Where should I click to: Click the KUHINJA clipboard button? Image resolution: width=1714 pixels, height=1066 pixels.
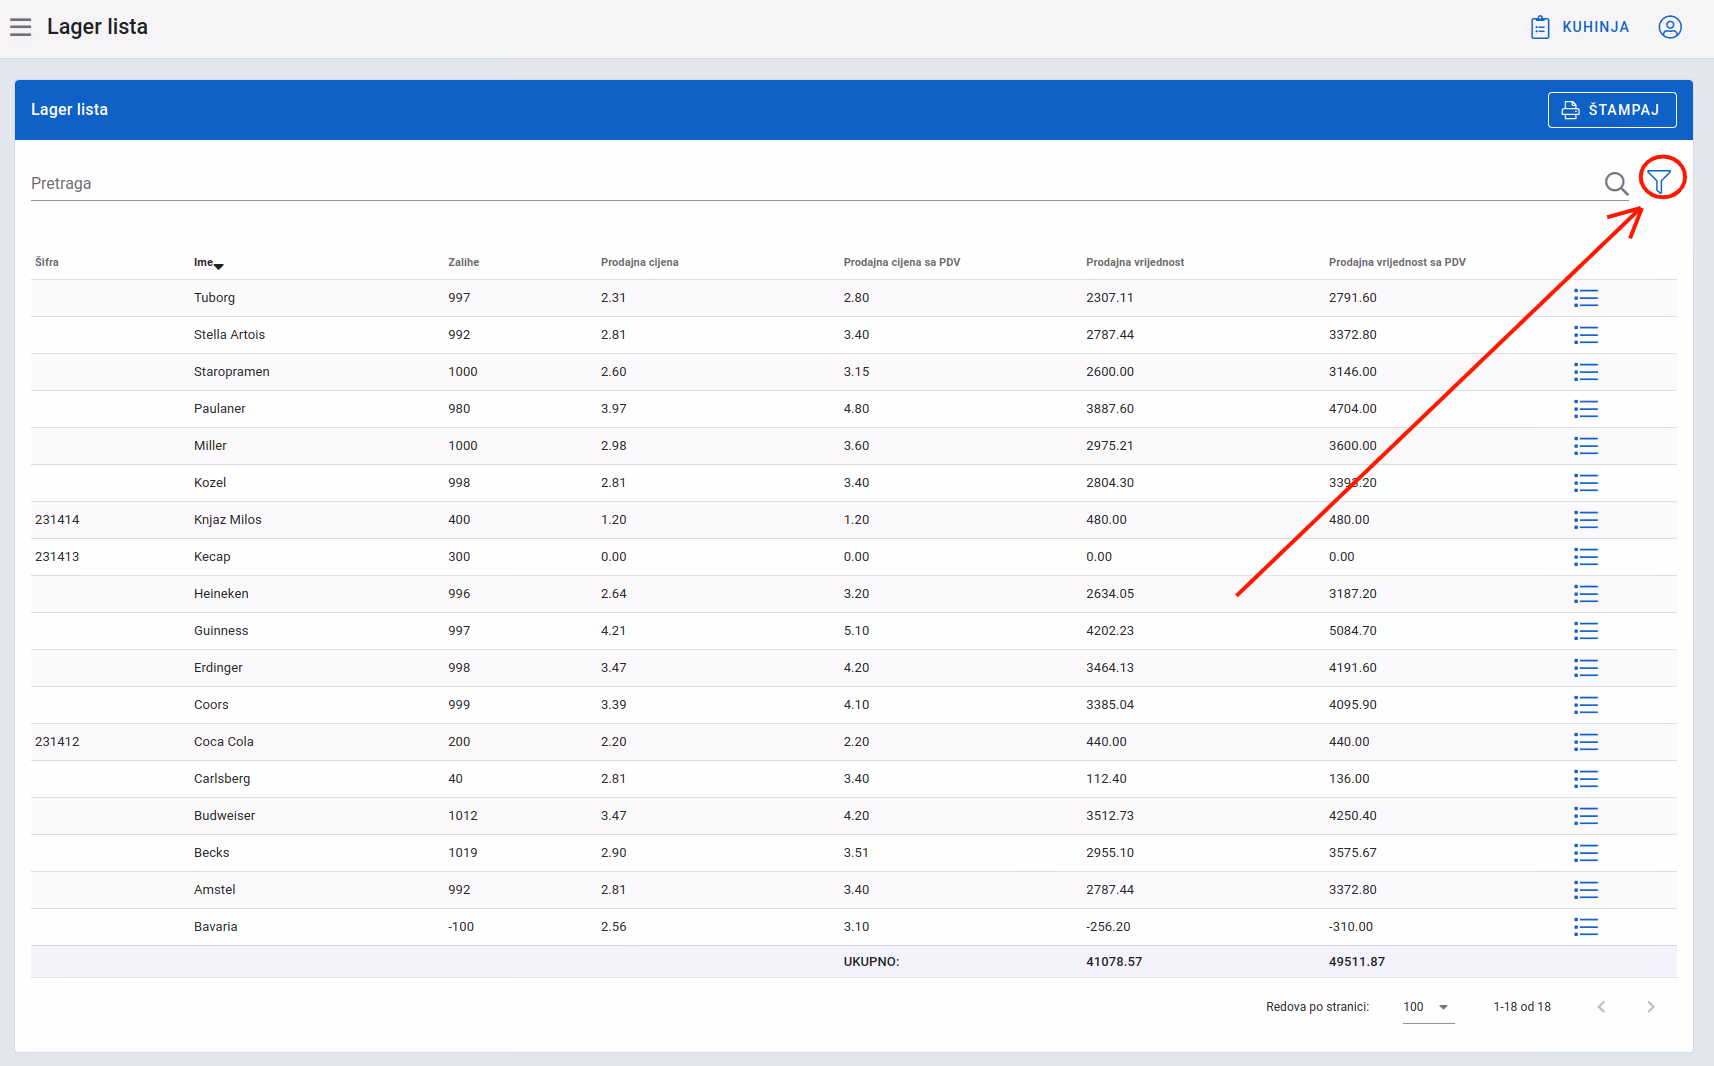(1580, 27)
